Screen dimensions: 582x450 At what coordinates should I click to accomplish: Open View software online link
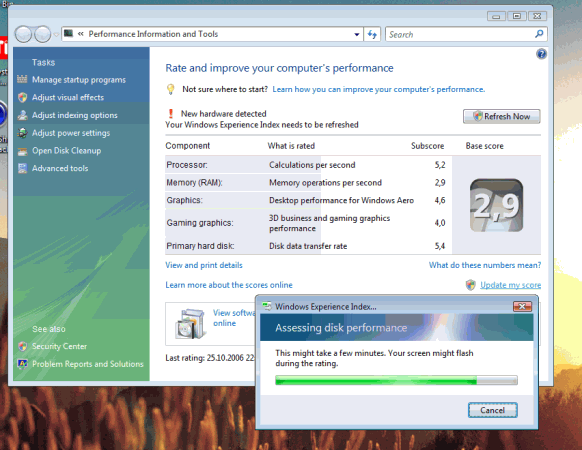point(234,318)
